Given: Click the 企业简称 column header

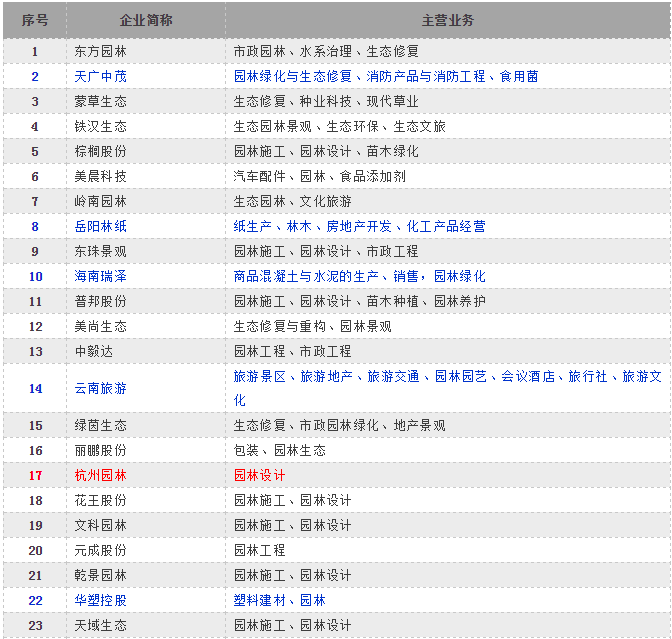Looking at the screenshot, I should click(x=146, y=20).
